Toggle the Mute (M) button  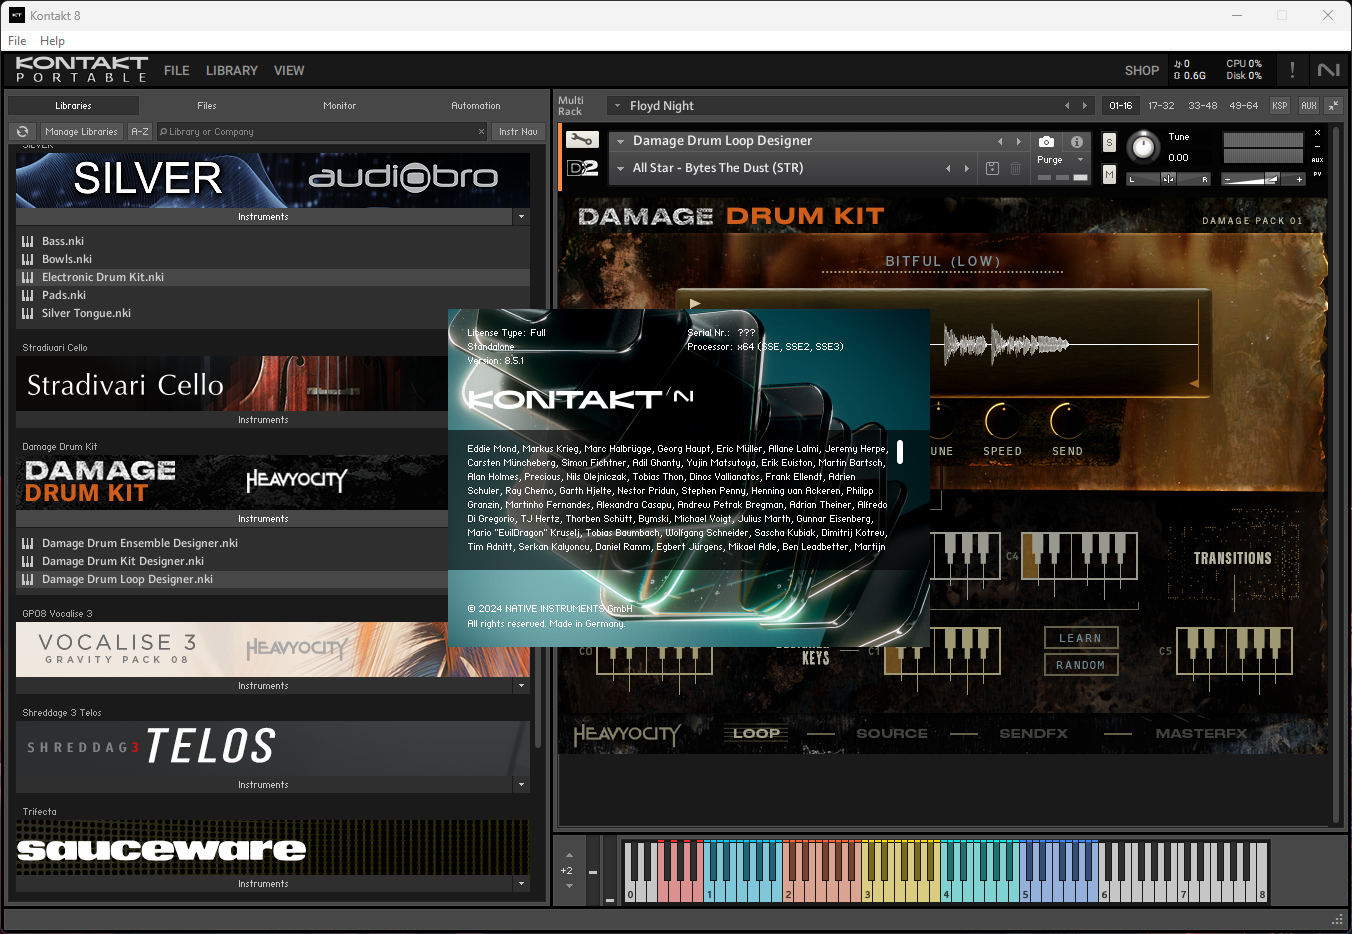tap(1109, 174)
